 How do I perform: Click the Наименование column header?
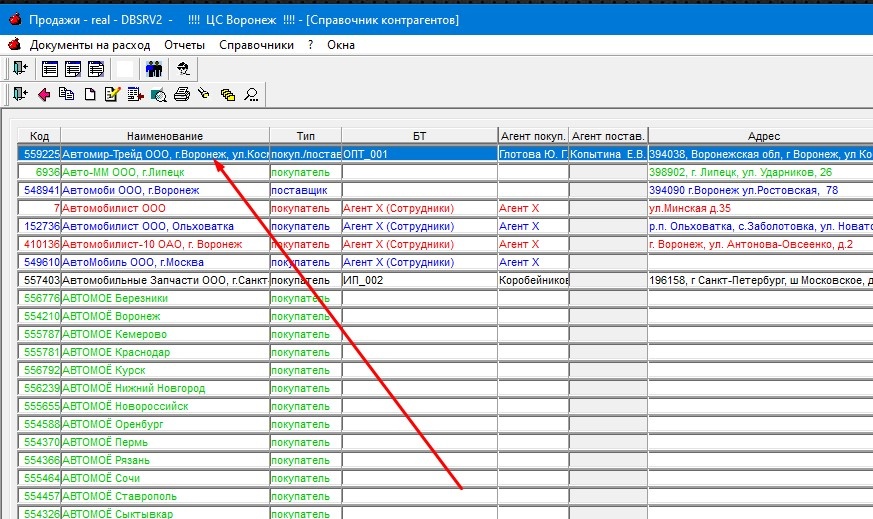point(165,136)
